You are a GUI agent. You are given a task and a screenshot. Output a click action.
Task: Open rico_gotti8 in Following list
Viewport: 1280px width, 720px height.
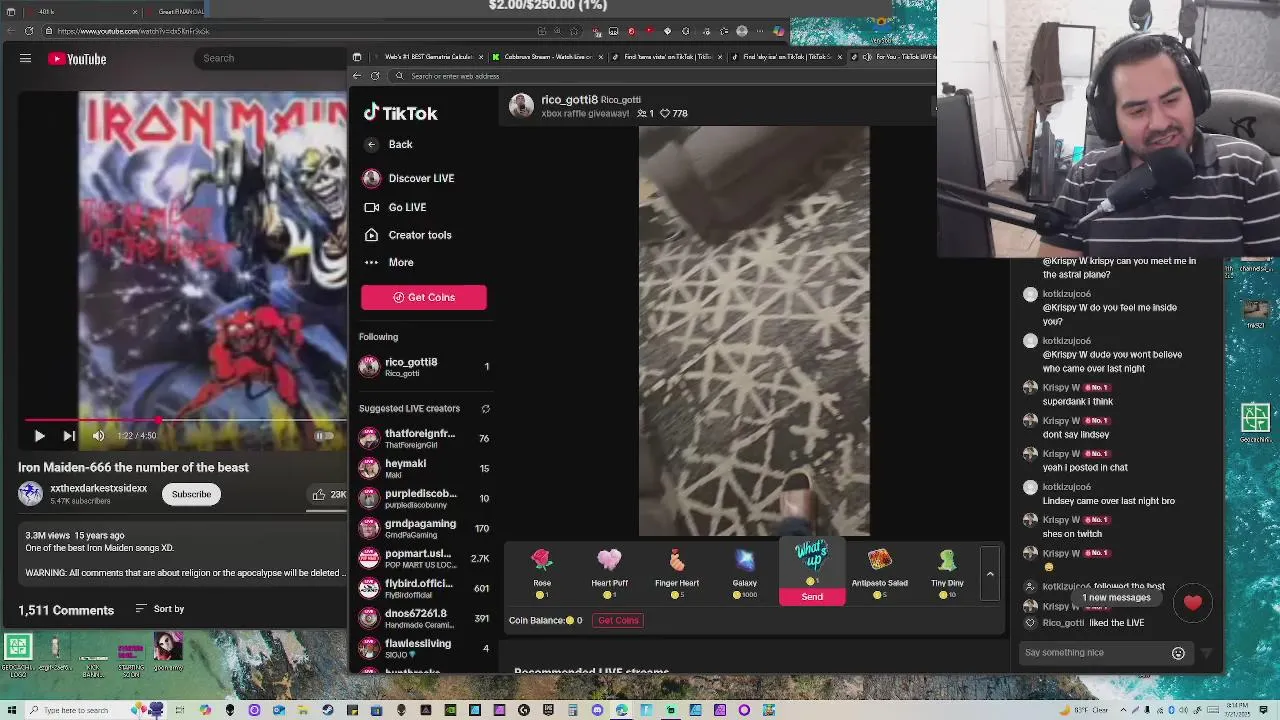(424, 367)
